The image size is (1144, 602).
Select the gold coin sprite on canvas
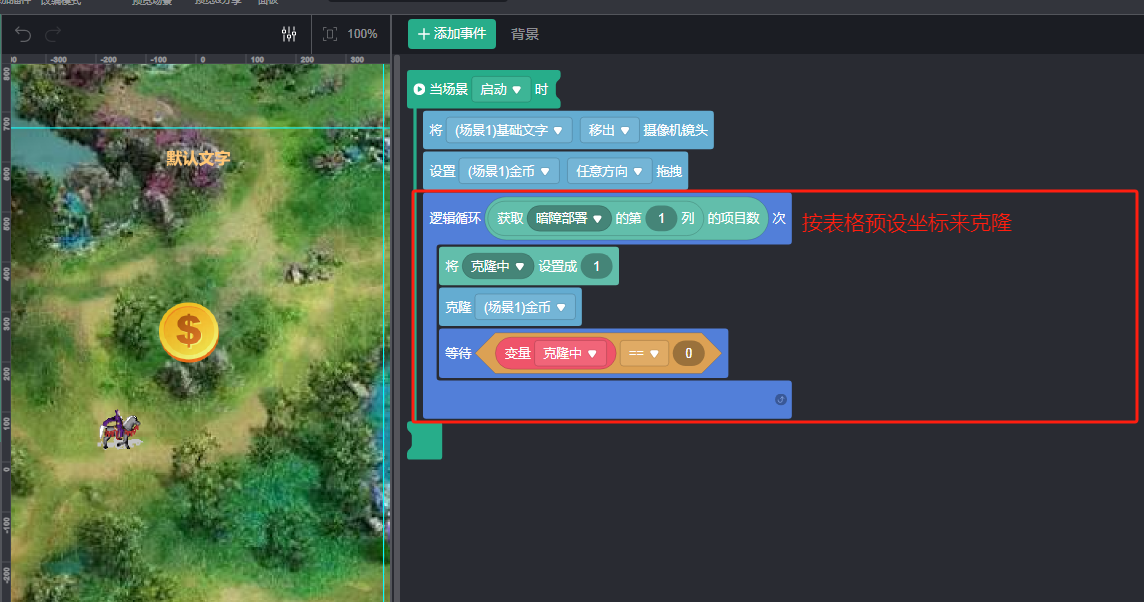(189, 332)
